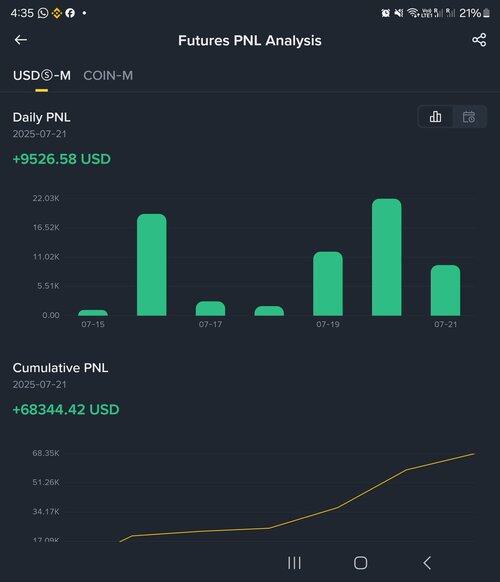Tap the cumulative PNL line endpoint

(473, 454)
